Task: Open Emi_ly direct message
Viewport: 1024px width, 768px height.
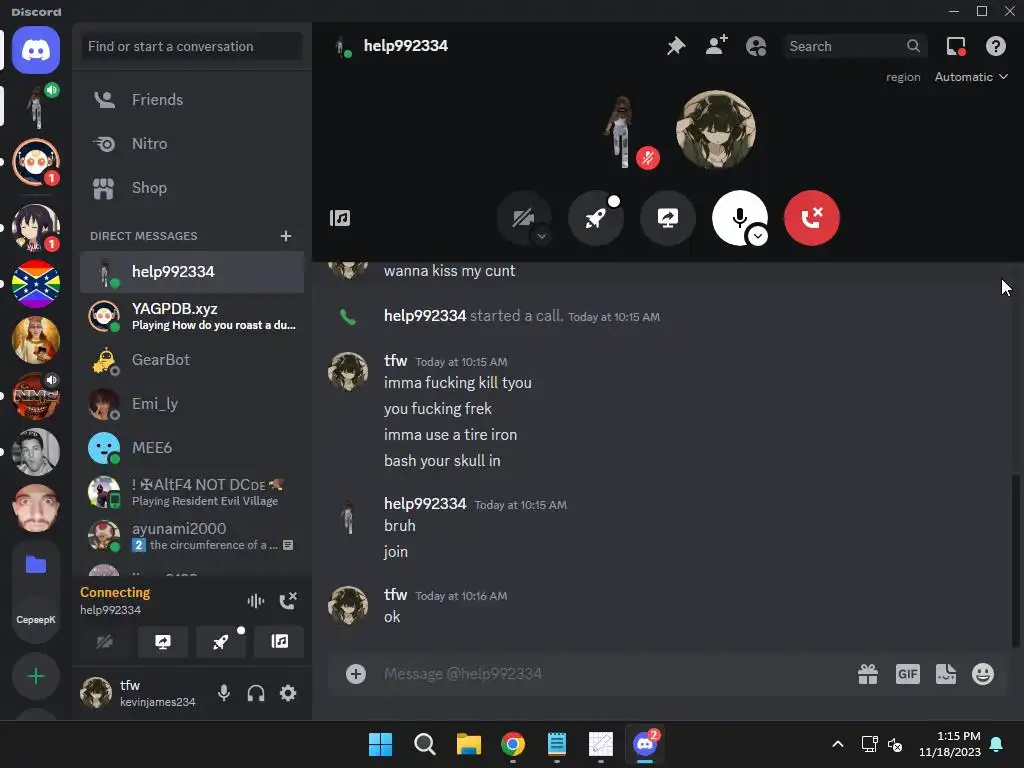Action: (192, 404)
